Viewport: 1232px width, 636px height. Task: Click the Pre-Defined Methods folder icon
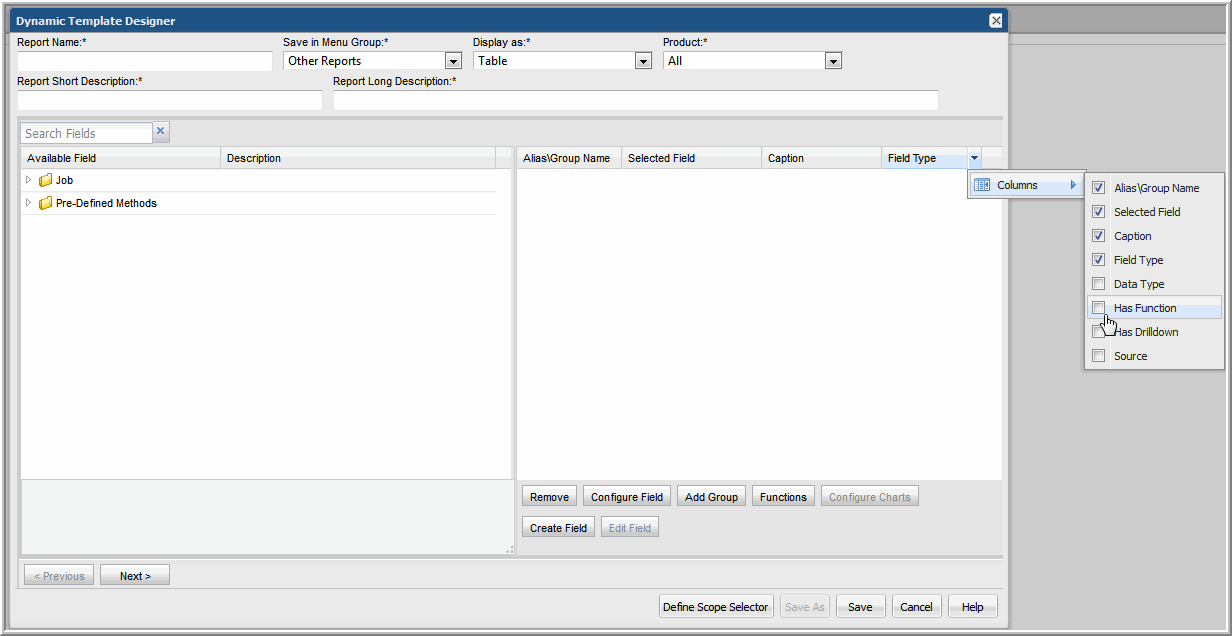point(45,204)
